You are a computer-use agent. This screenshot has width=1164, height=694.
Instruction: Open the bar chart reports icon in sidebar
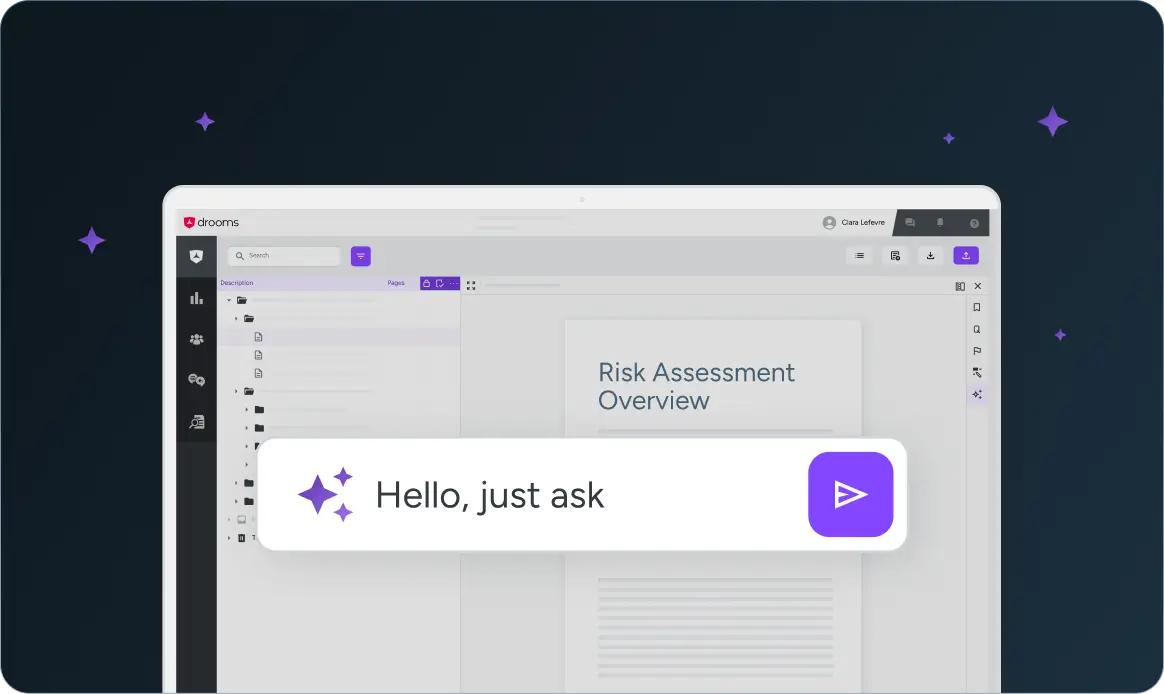coord(196,298)
